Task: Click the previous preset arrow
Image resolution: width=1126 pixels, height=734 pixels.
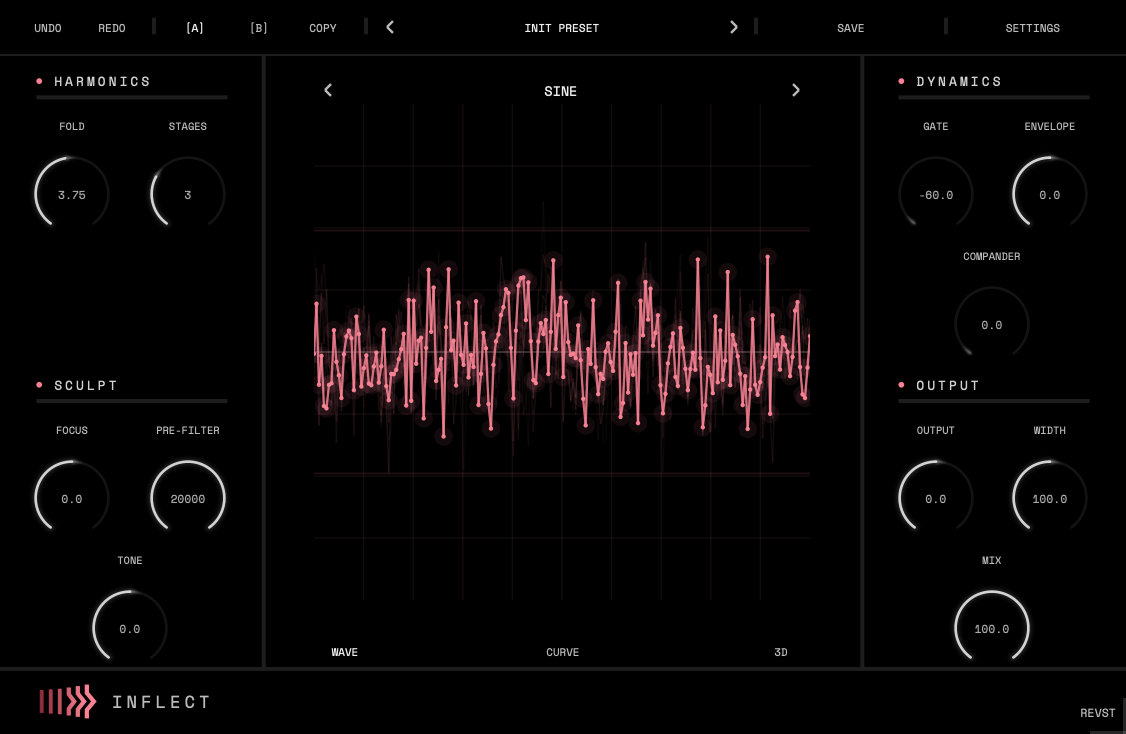Action: (x=390, y=27)
